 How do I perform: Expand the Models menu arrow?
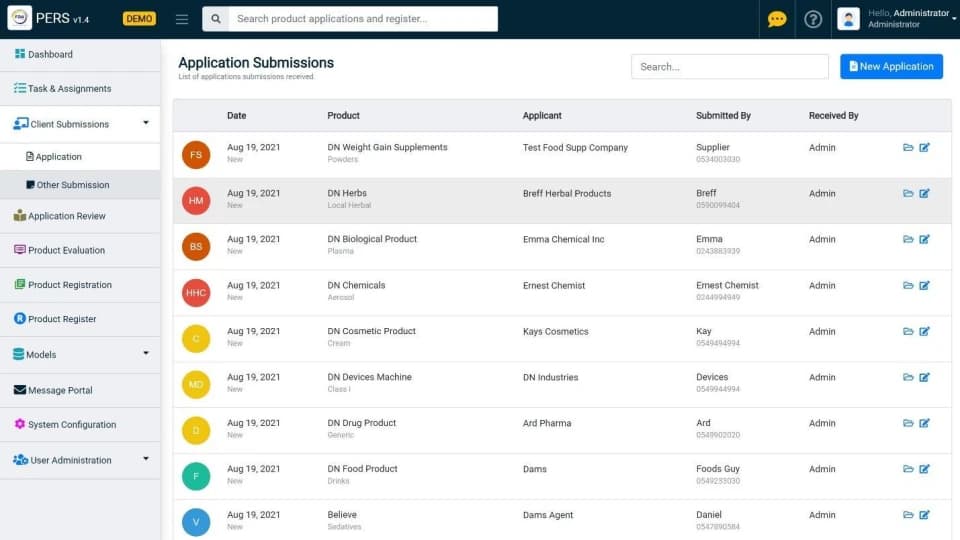pyautogui.click(x=146, y=353)
